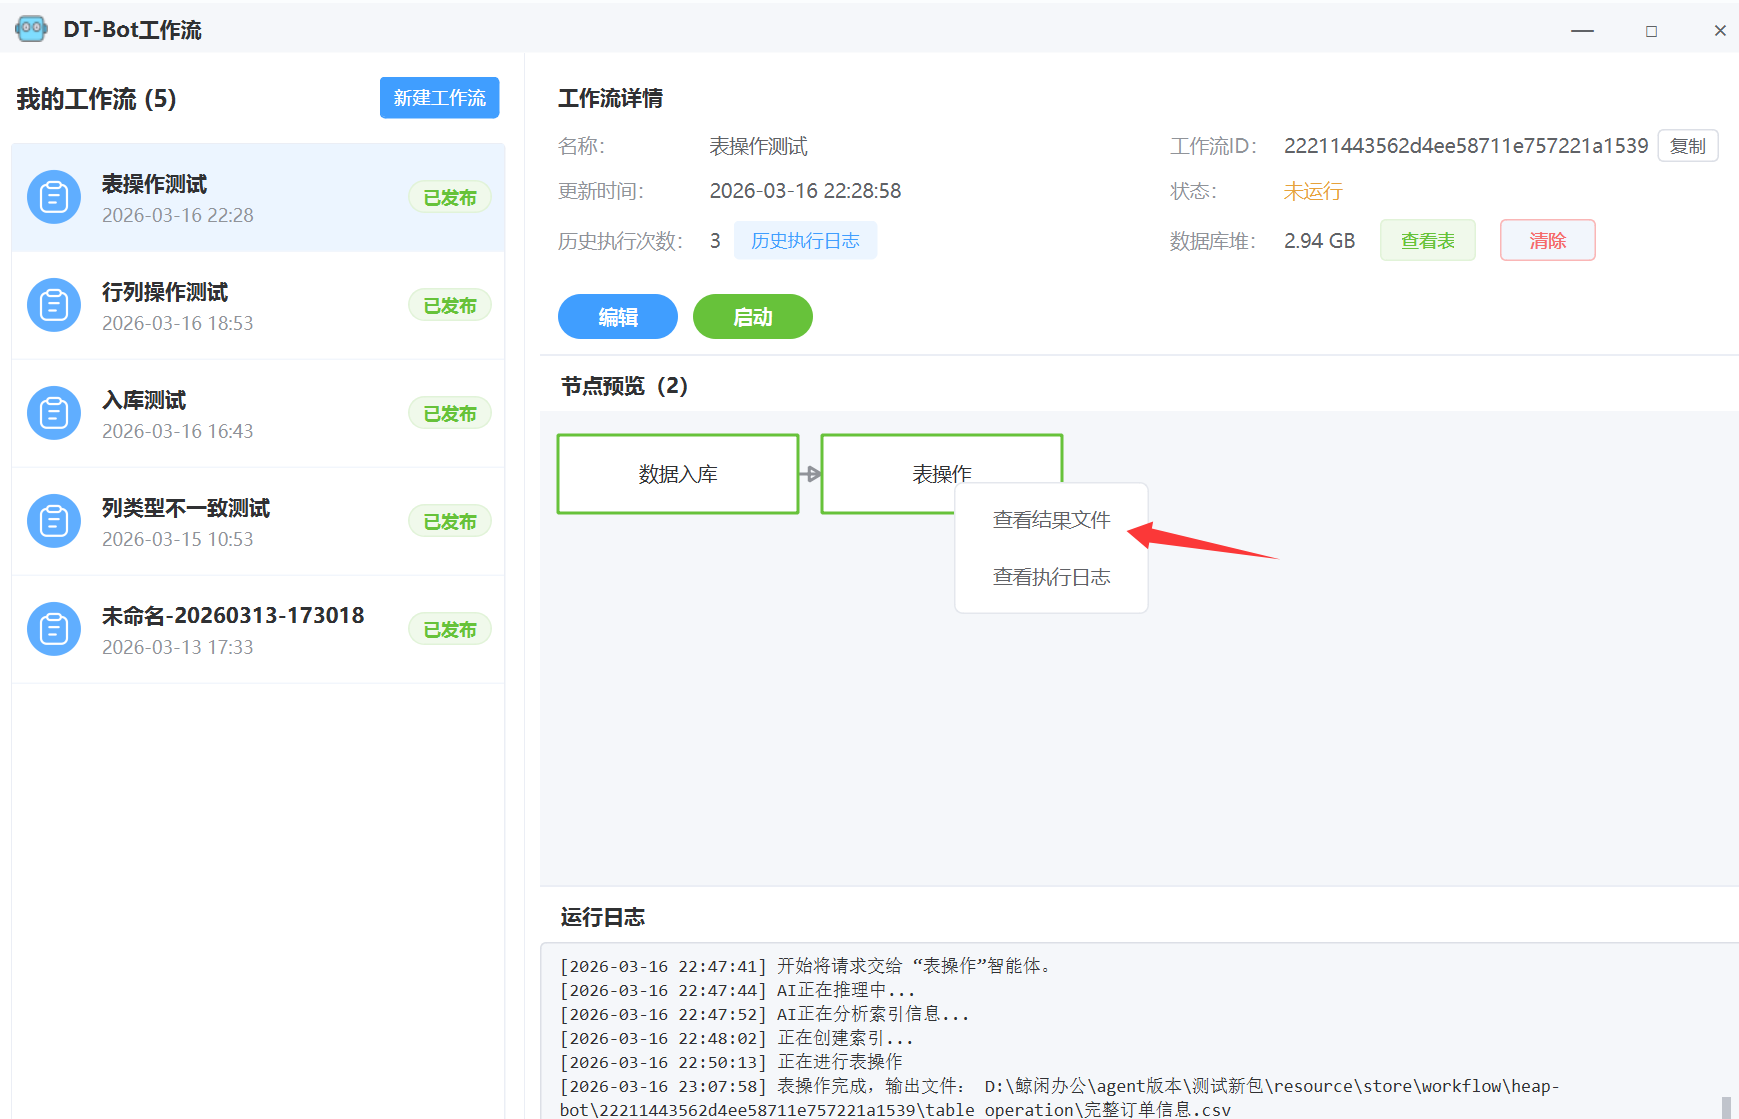Open the 历史执行日志 link
This screenshot has width=1739, height=1119.
(x=805, y=241)
